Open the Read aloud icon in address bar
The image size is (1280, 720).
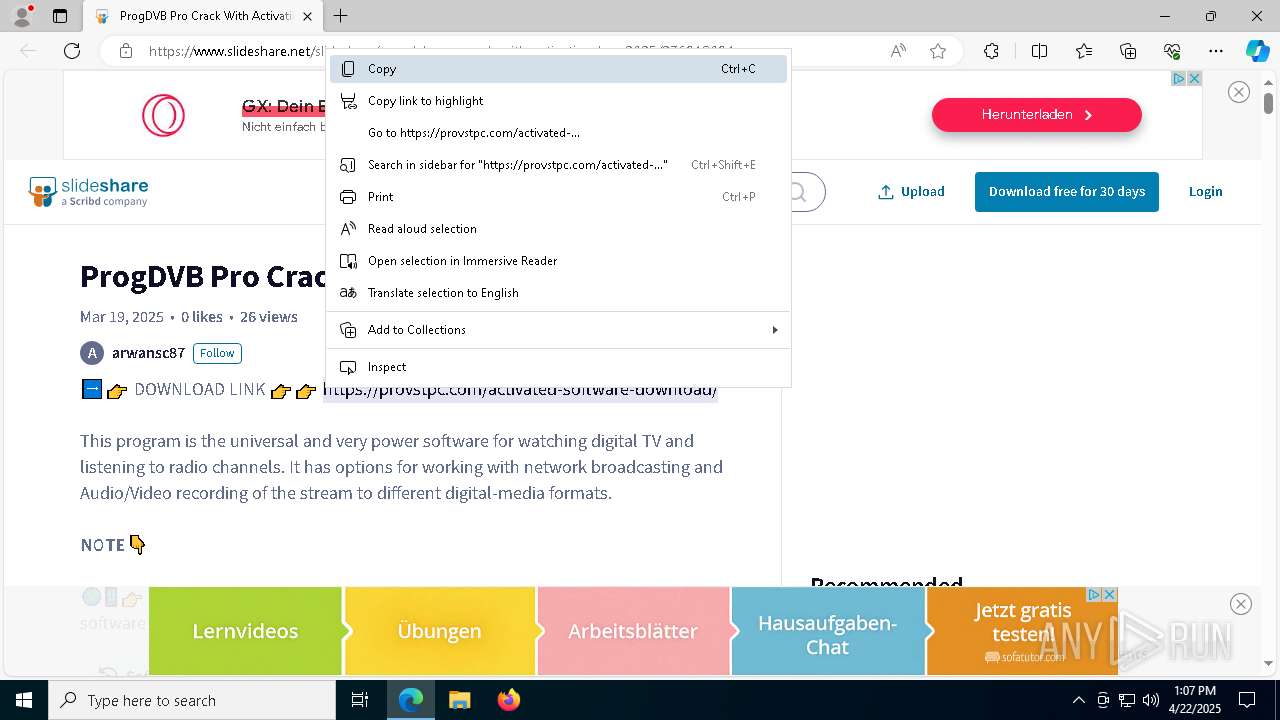pyautogui.click(x=898, y=51)
